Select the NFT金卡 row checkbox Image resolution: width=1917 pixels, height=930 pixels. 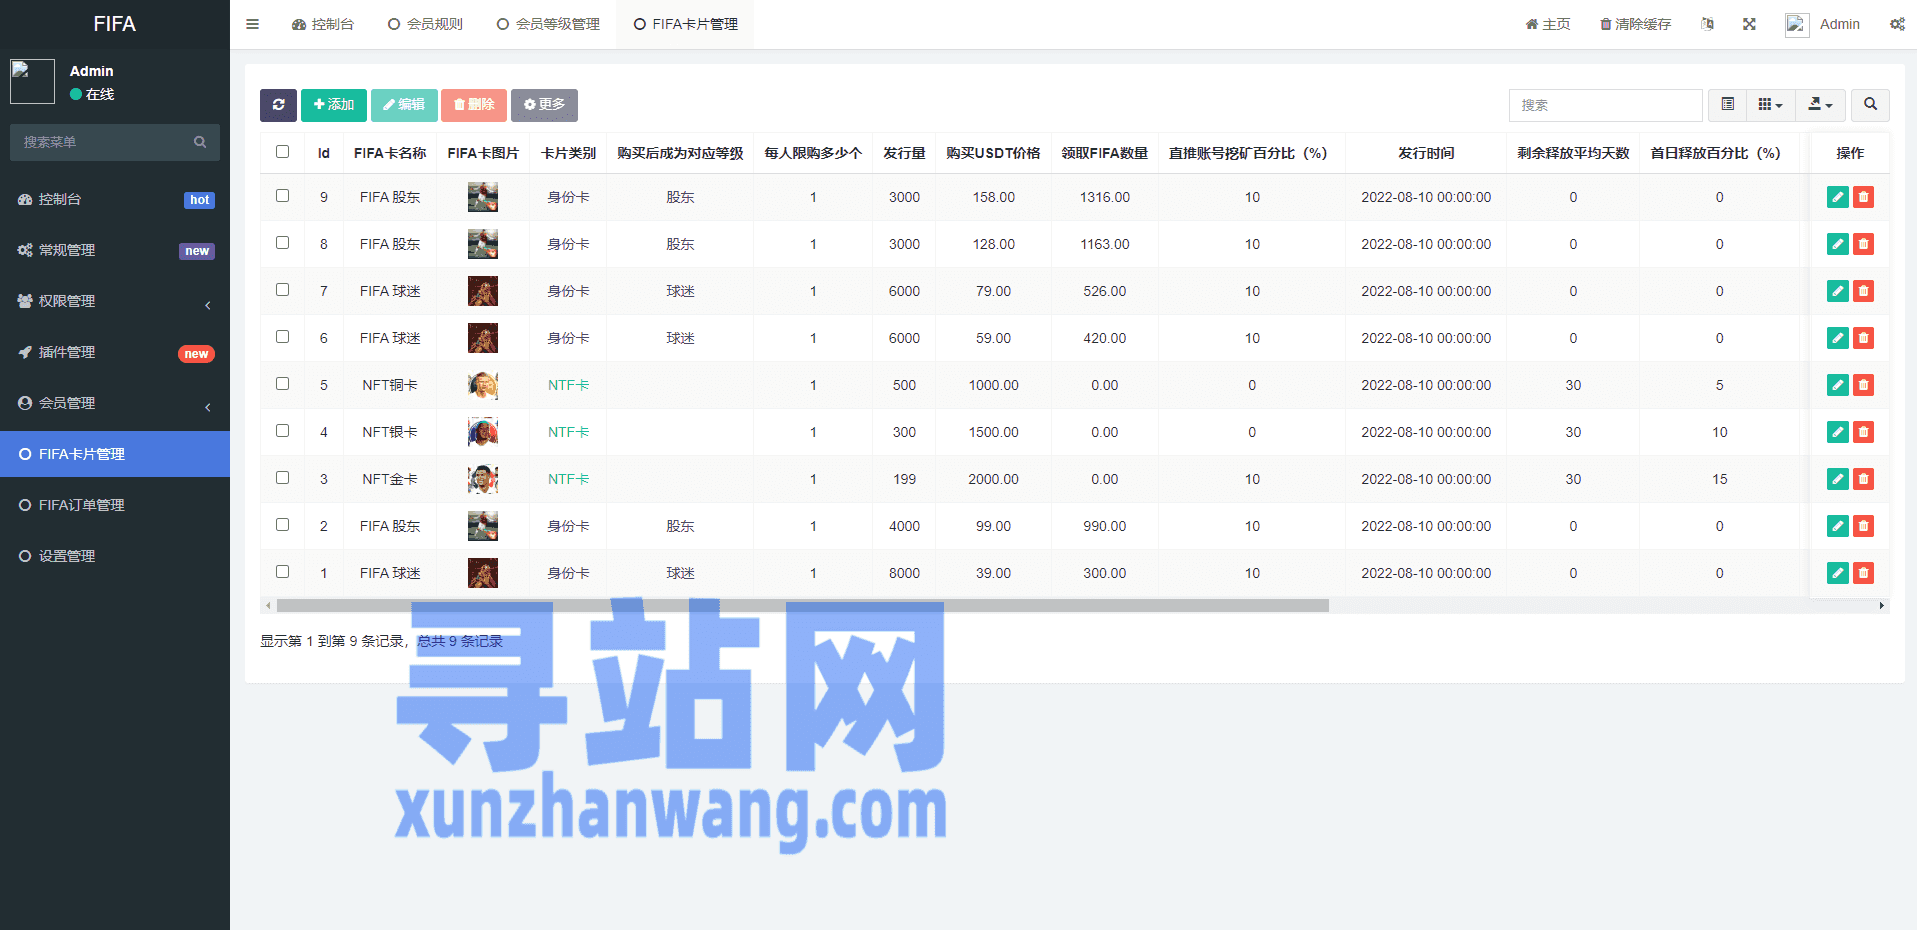(283, 478)
